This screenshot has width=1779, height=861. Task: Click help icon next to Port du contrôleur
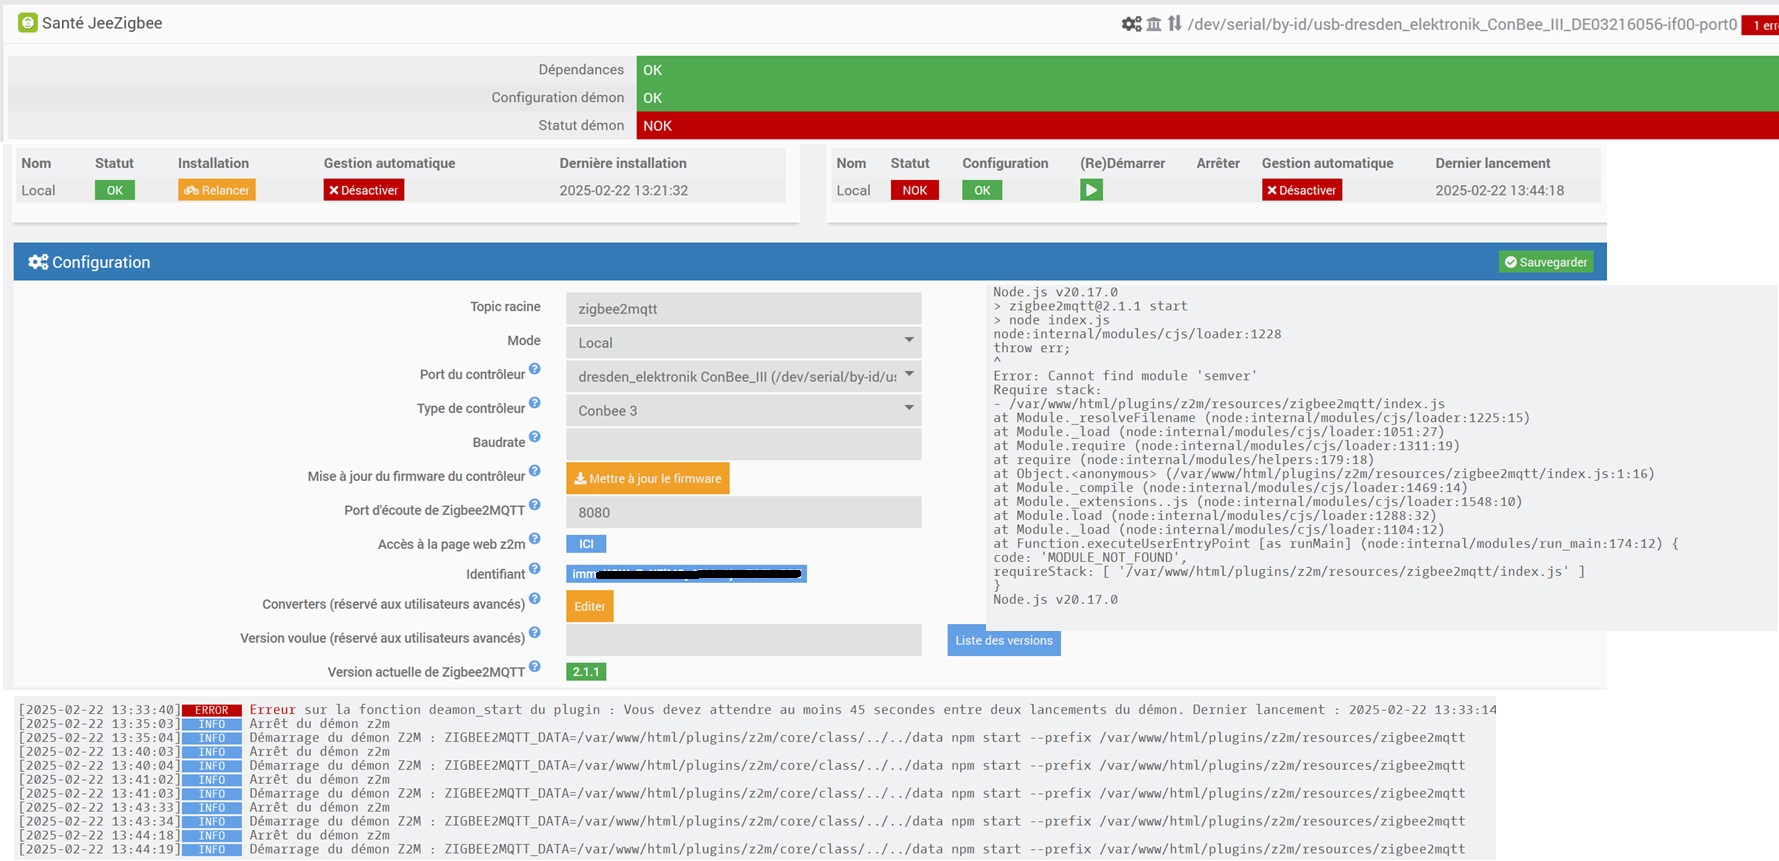[x=535, y=370]
